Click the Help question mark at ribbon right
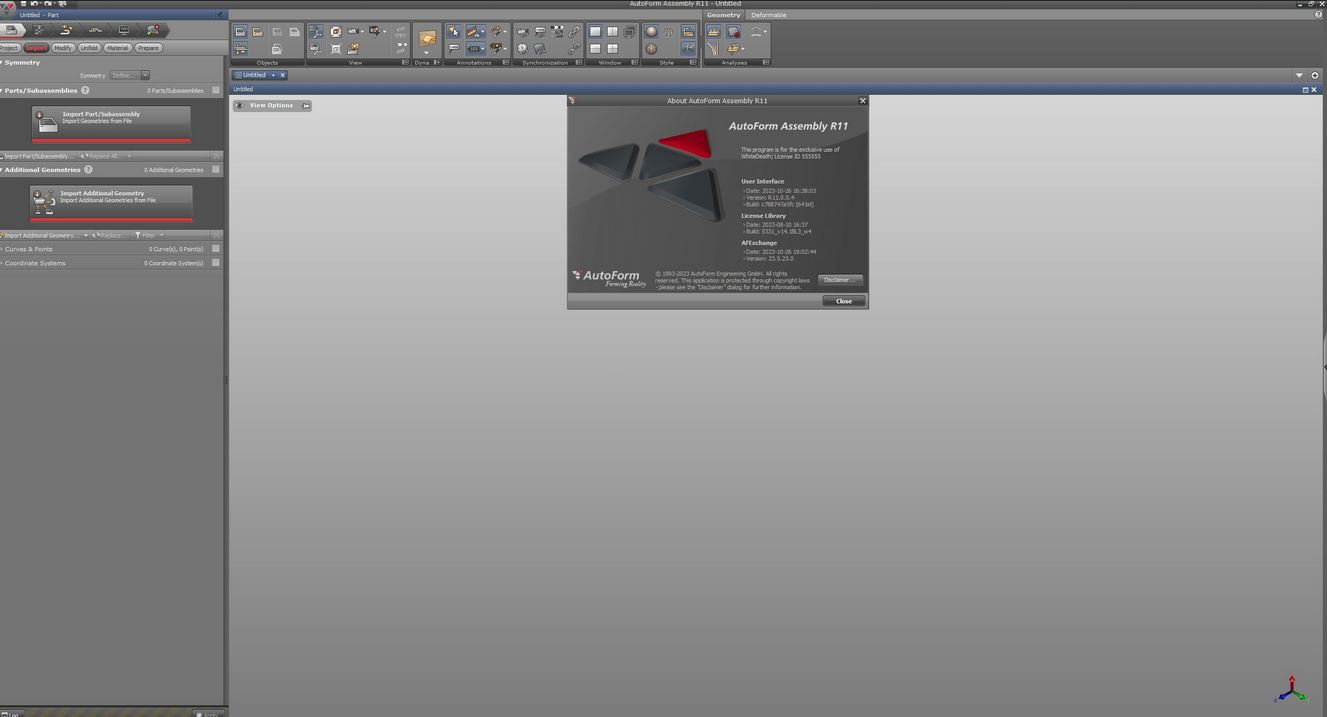This screenshot has height=717, width=1327. click(x=1318, y=15)
